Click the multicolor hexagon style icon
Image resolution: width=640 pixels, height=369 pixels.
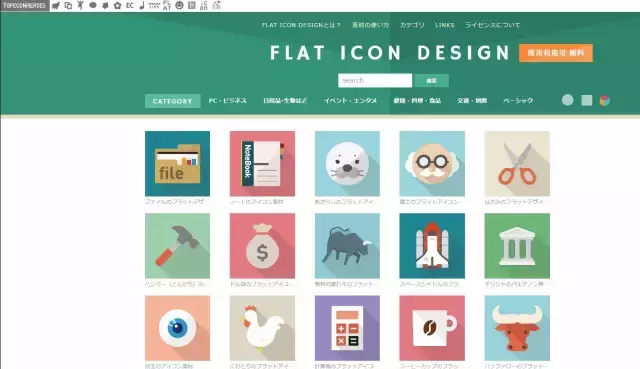pyautogui.click(x=605, y=100)
